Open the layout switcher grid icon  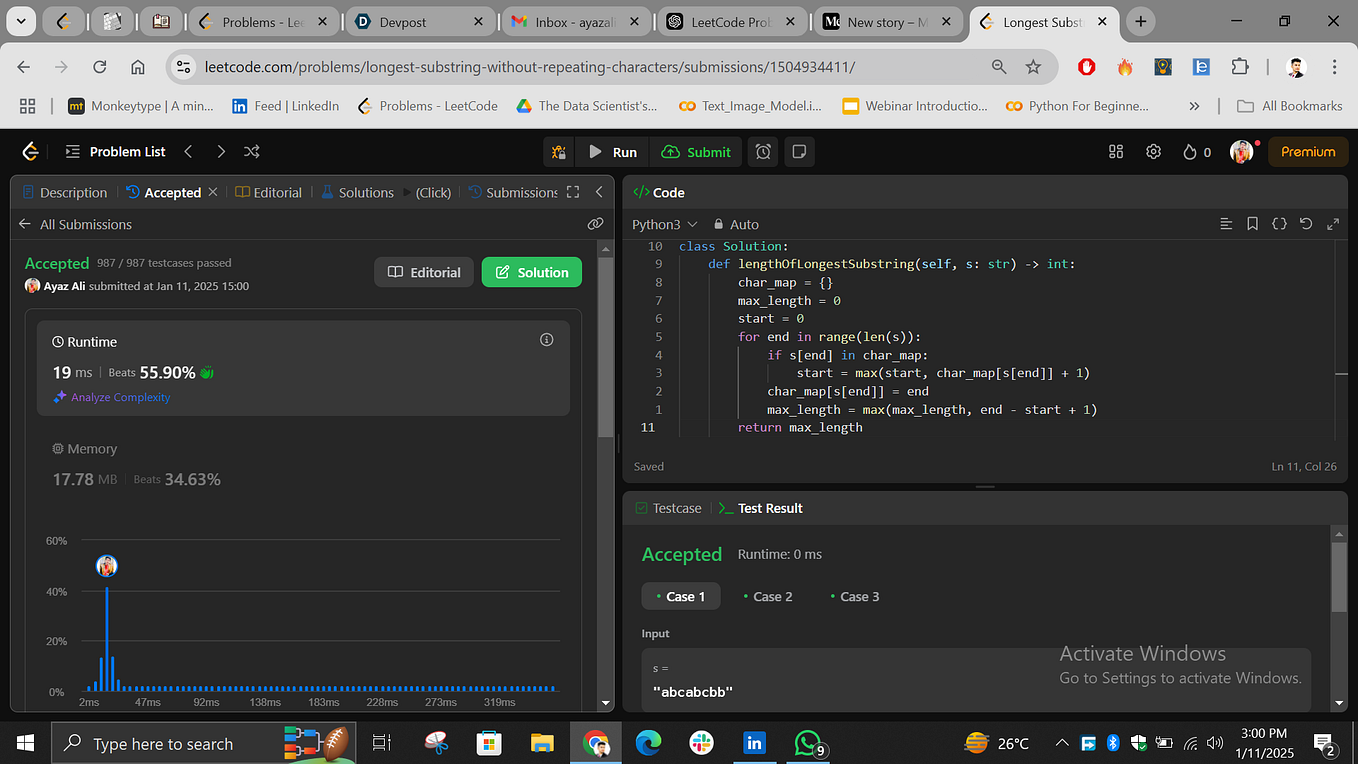point(1115,151)
